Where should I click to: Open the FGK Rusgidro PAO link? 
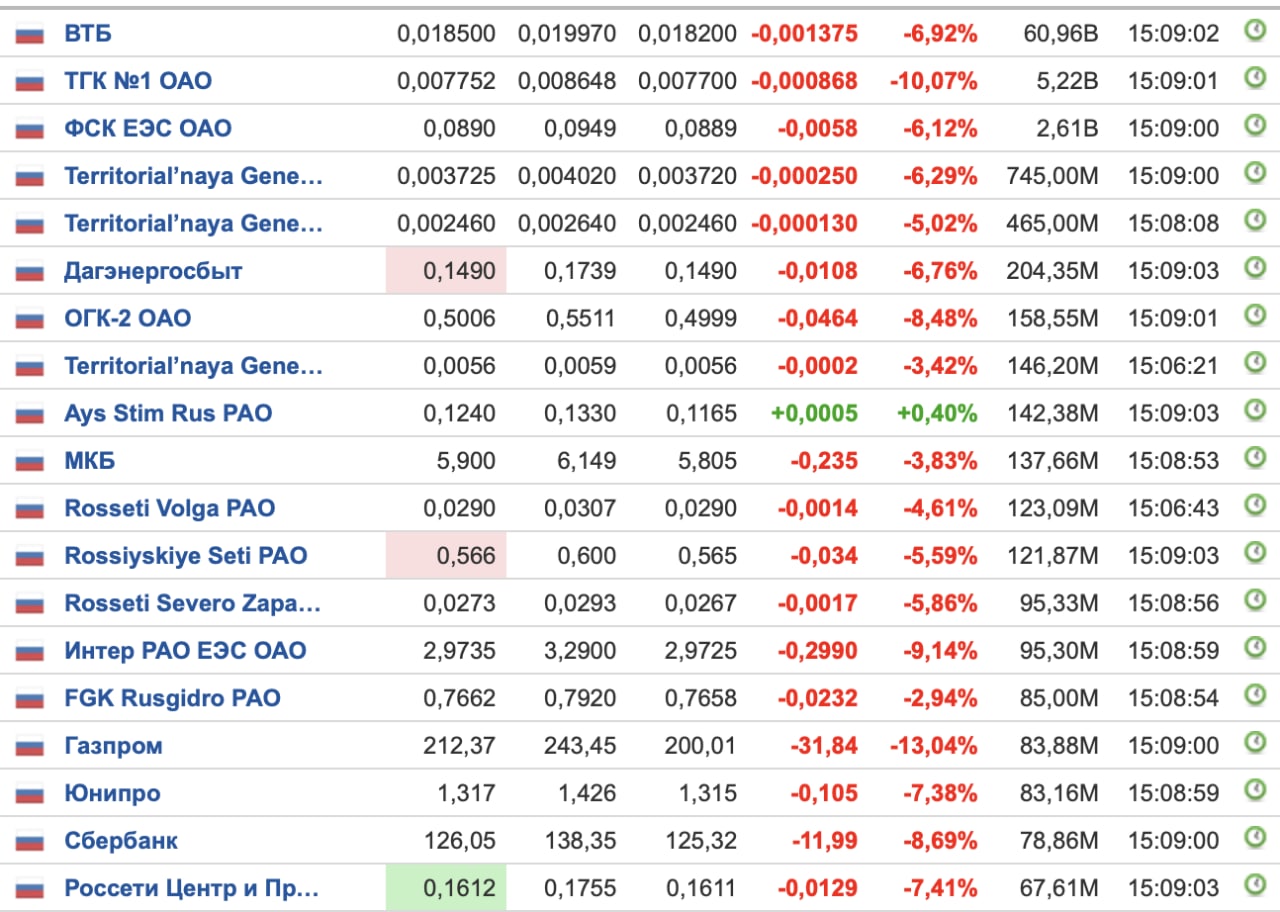pos(172,698)
